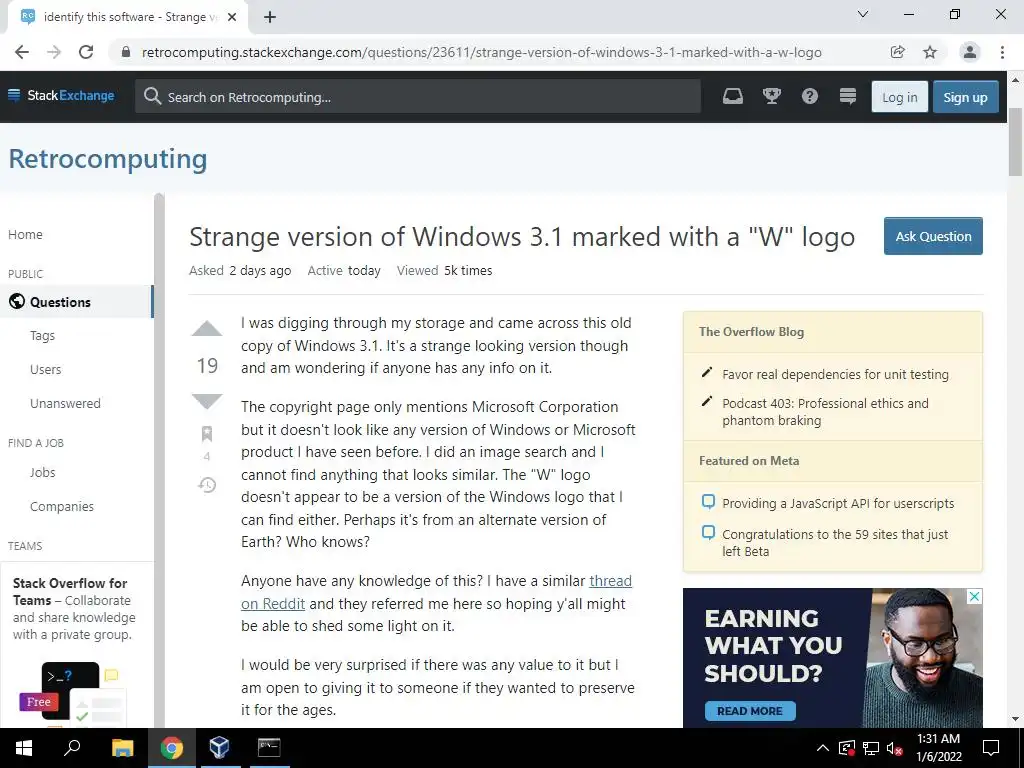Open Chrome three-dot menu
This screenshot has height=768, width=1024.
(1002, 52)
